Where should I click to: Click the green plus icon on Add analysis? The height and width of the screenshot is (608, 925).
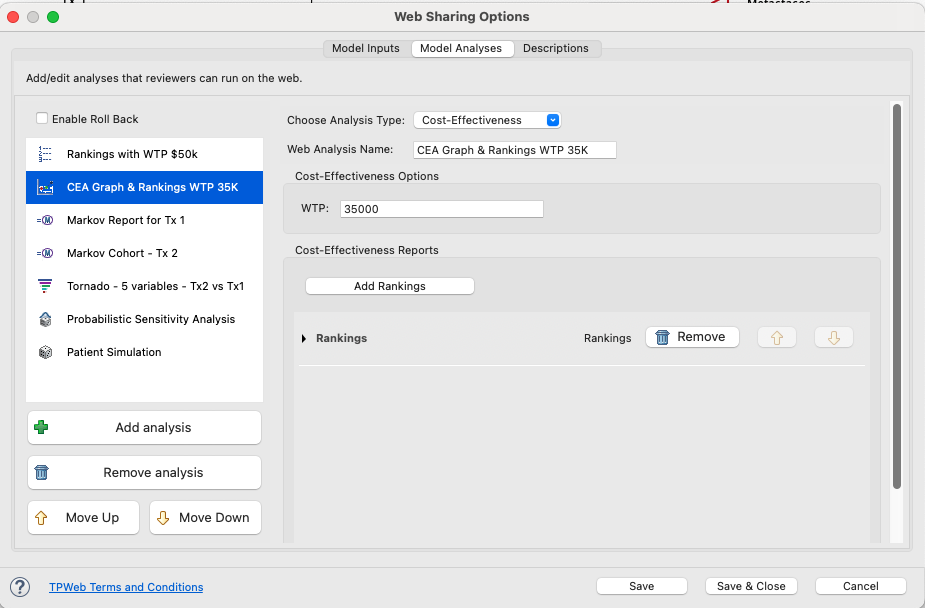click(x=41, y=428)
